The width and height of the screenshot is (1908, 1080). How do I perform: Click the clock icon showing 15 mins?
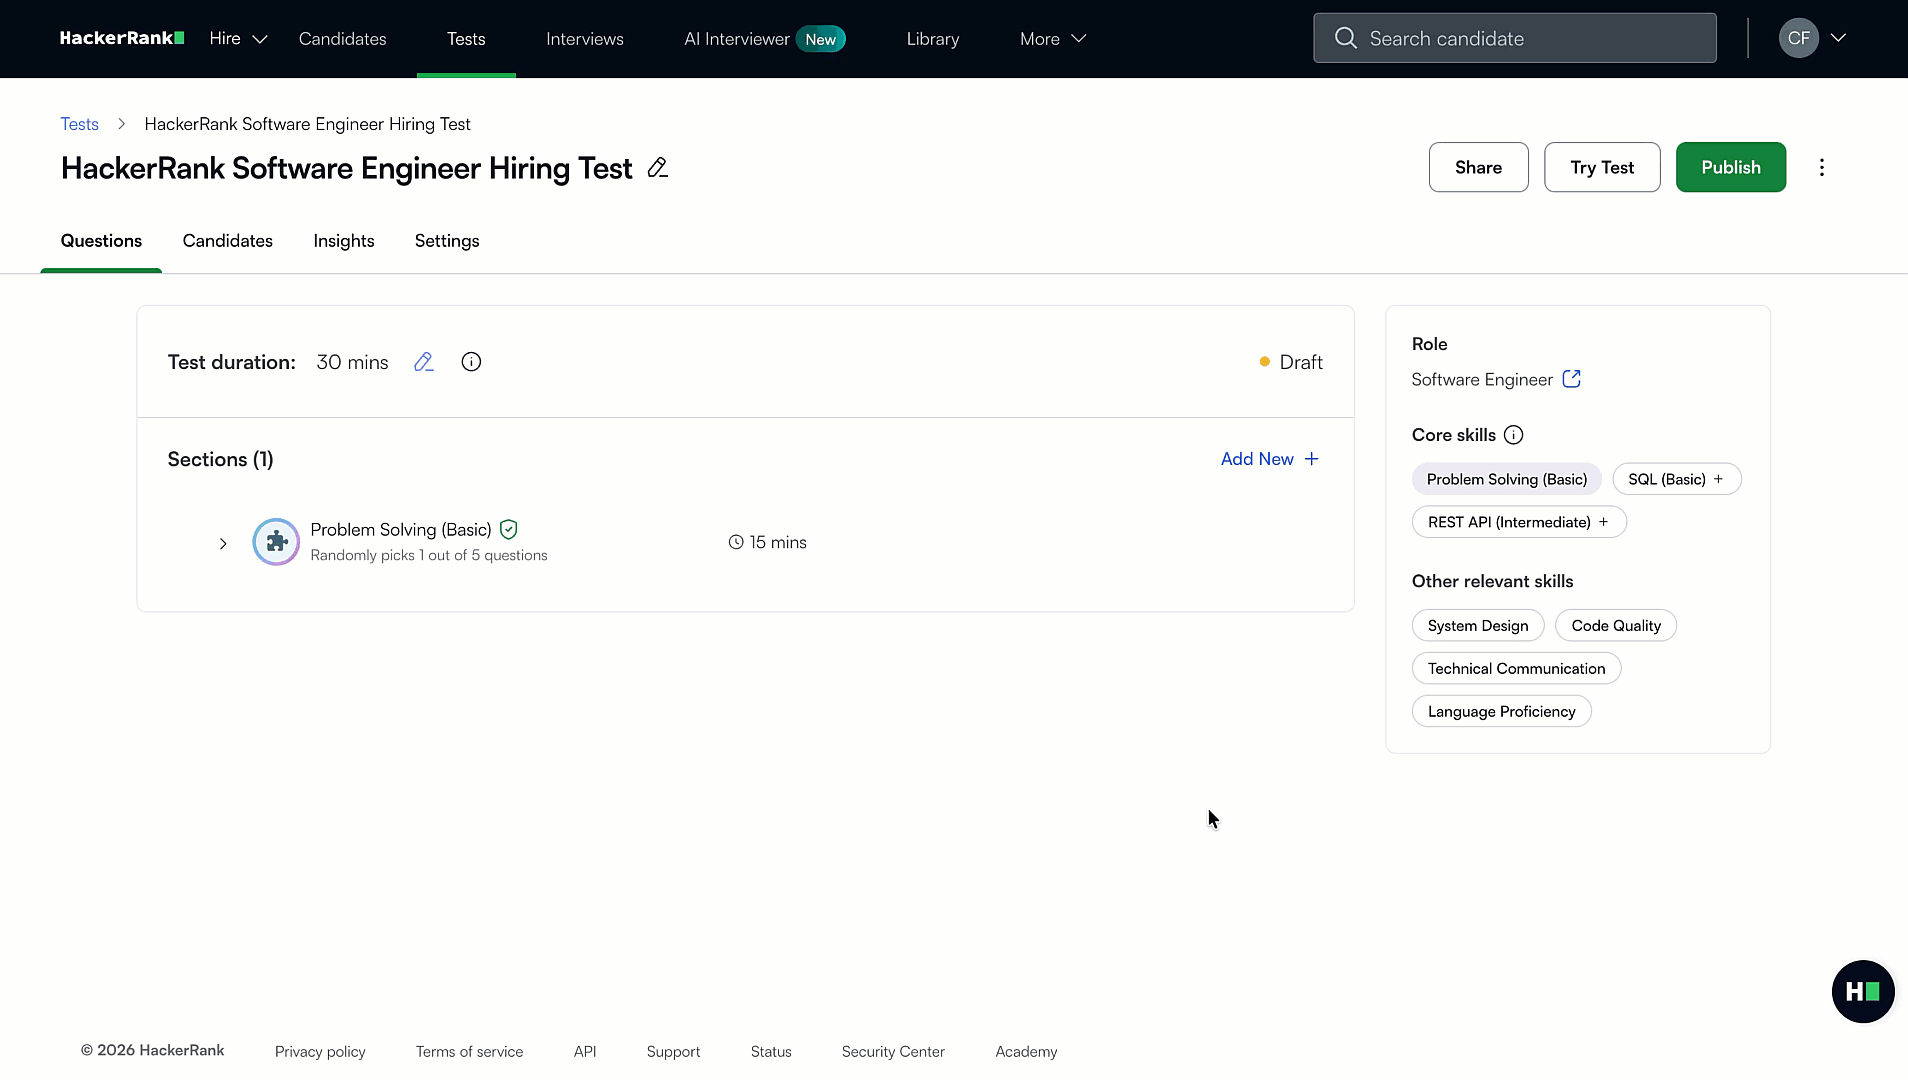(736, 542)
